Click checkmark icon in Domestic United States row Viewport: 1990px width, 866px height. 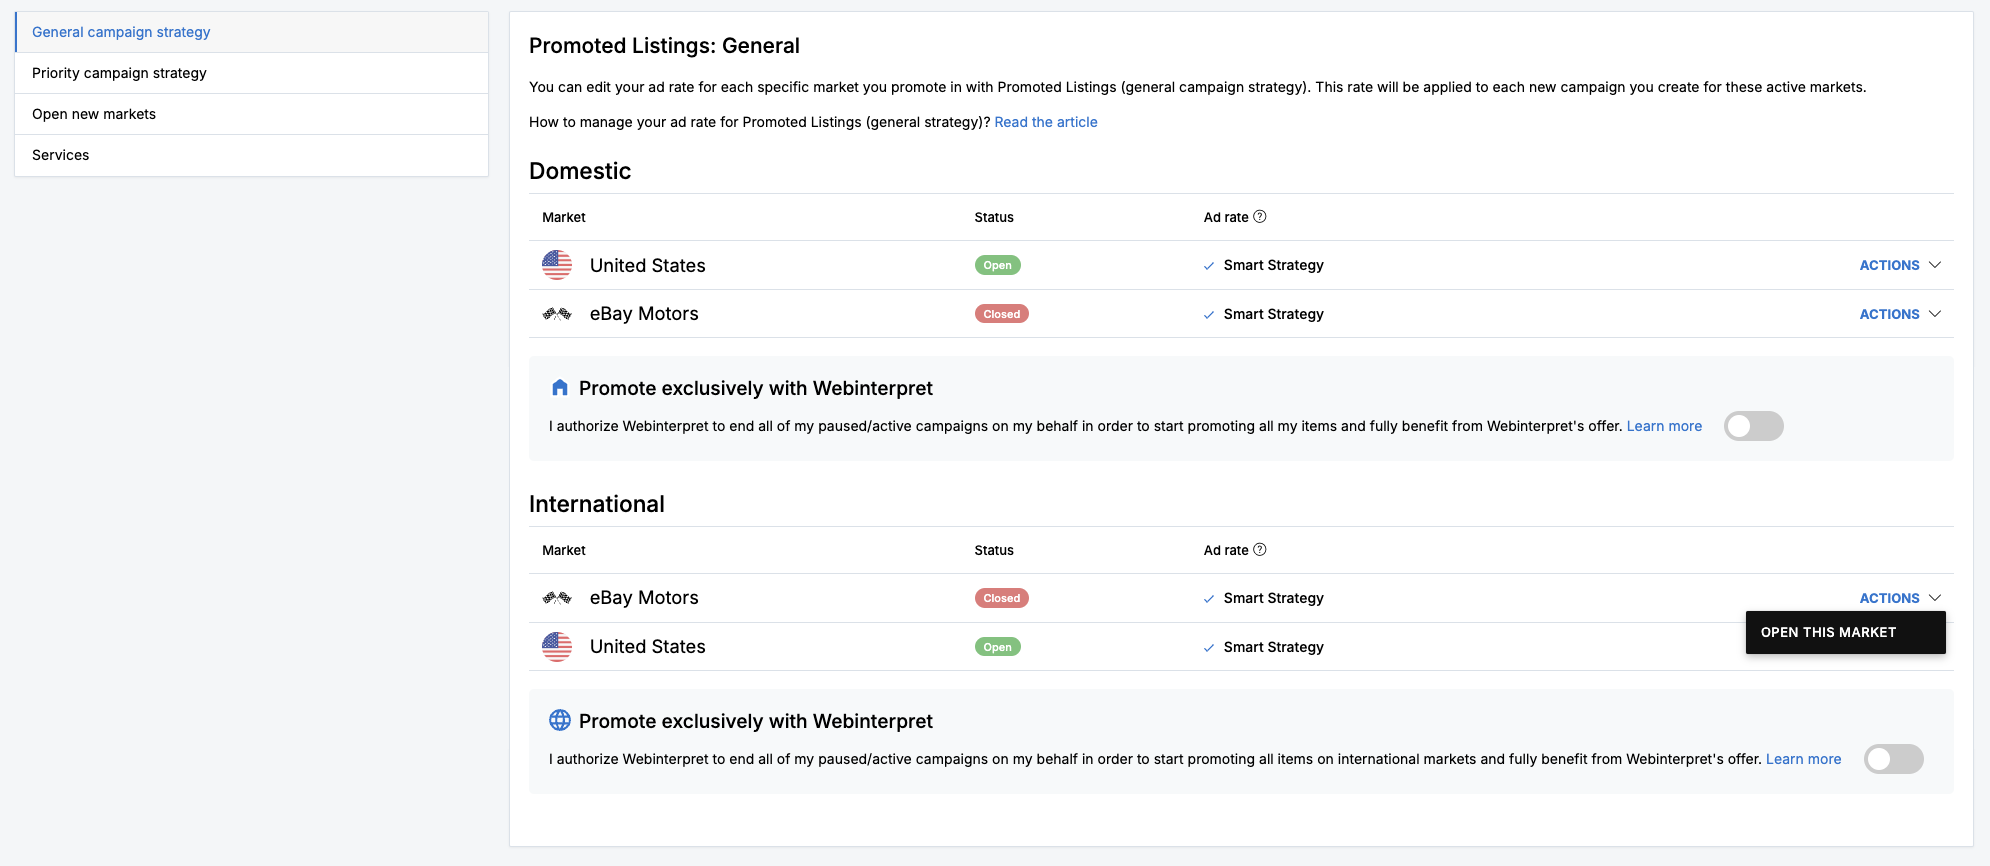pos(1209,266)
